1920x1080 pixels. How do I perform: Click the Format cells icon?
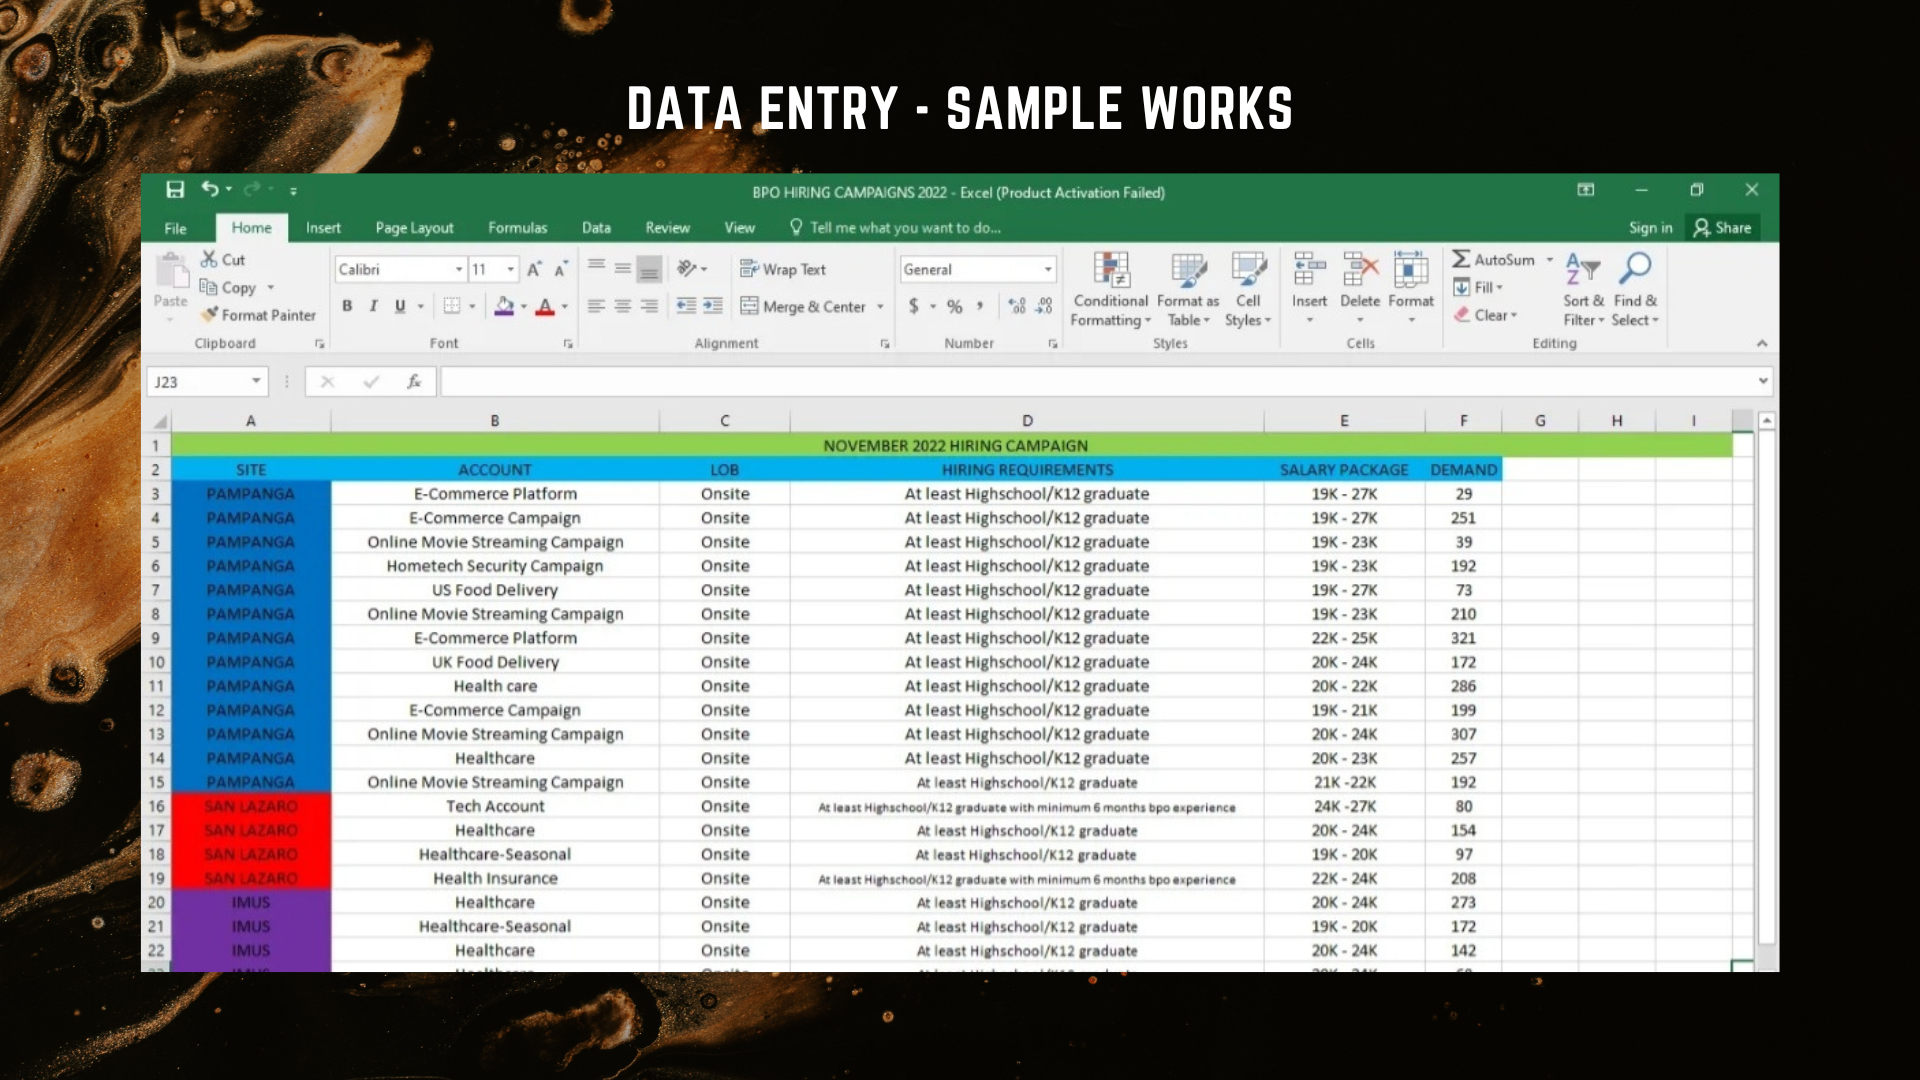click(x=1411, y=270)
